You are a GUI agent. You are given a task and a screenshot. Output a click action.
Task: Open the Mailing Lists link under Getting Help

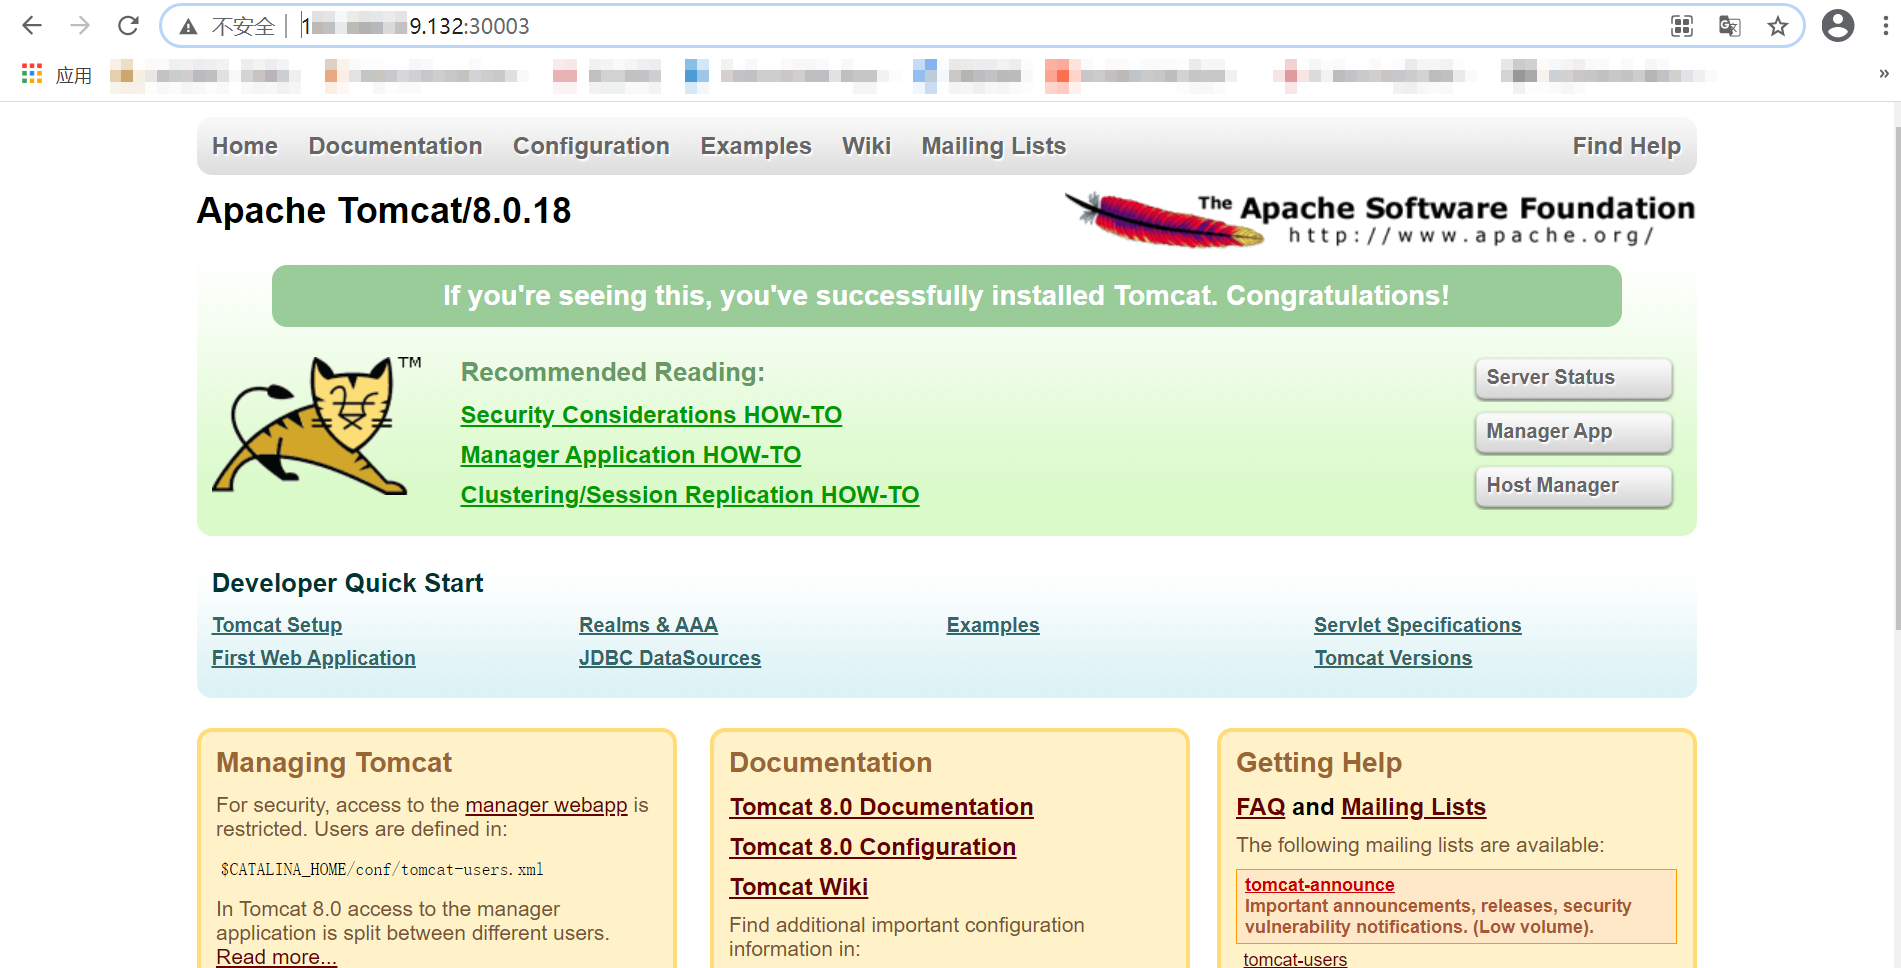click(1414, 807)
